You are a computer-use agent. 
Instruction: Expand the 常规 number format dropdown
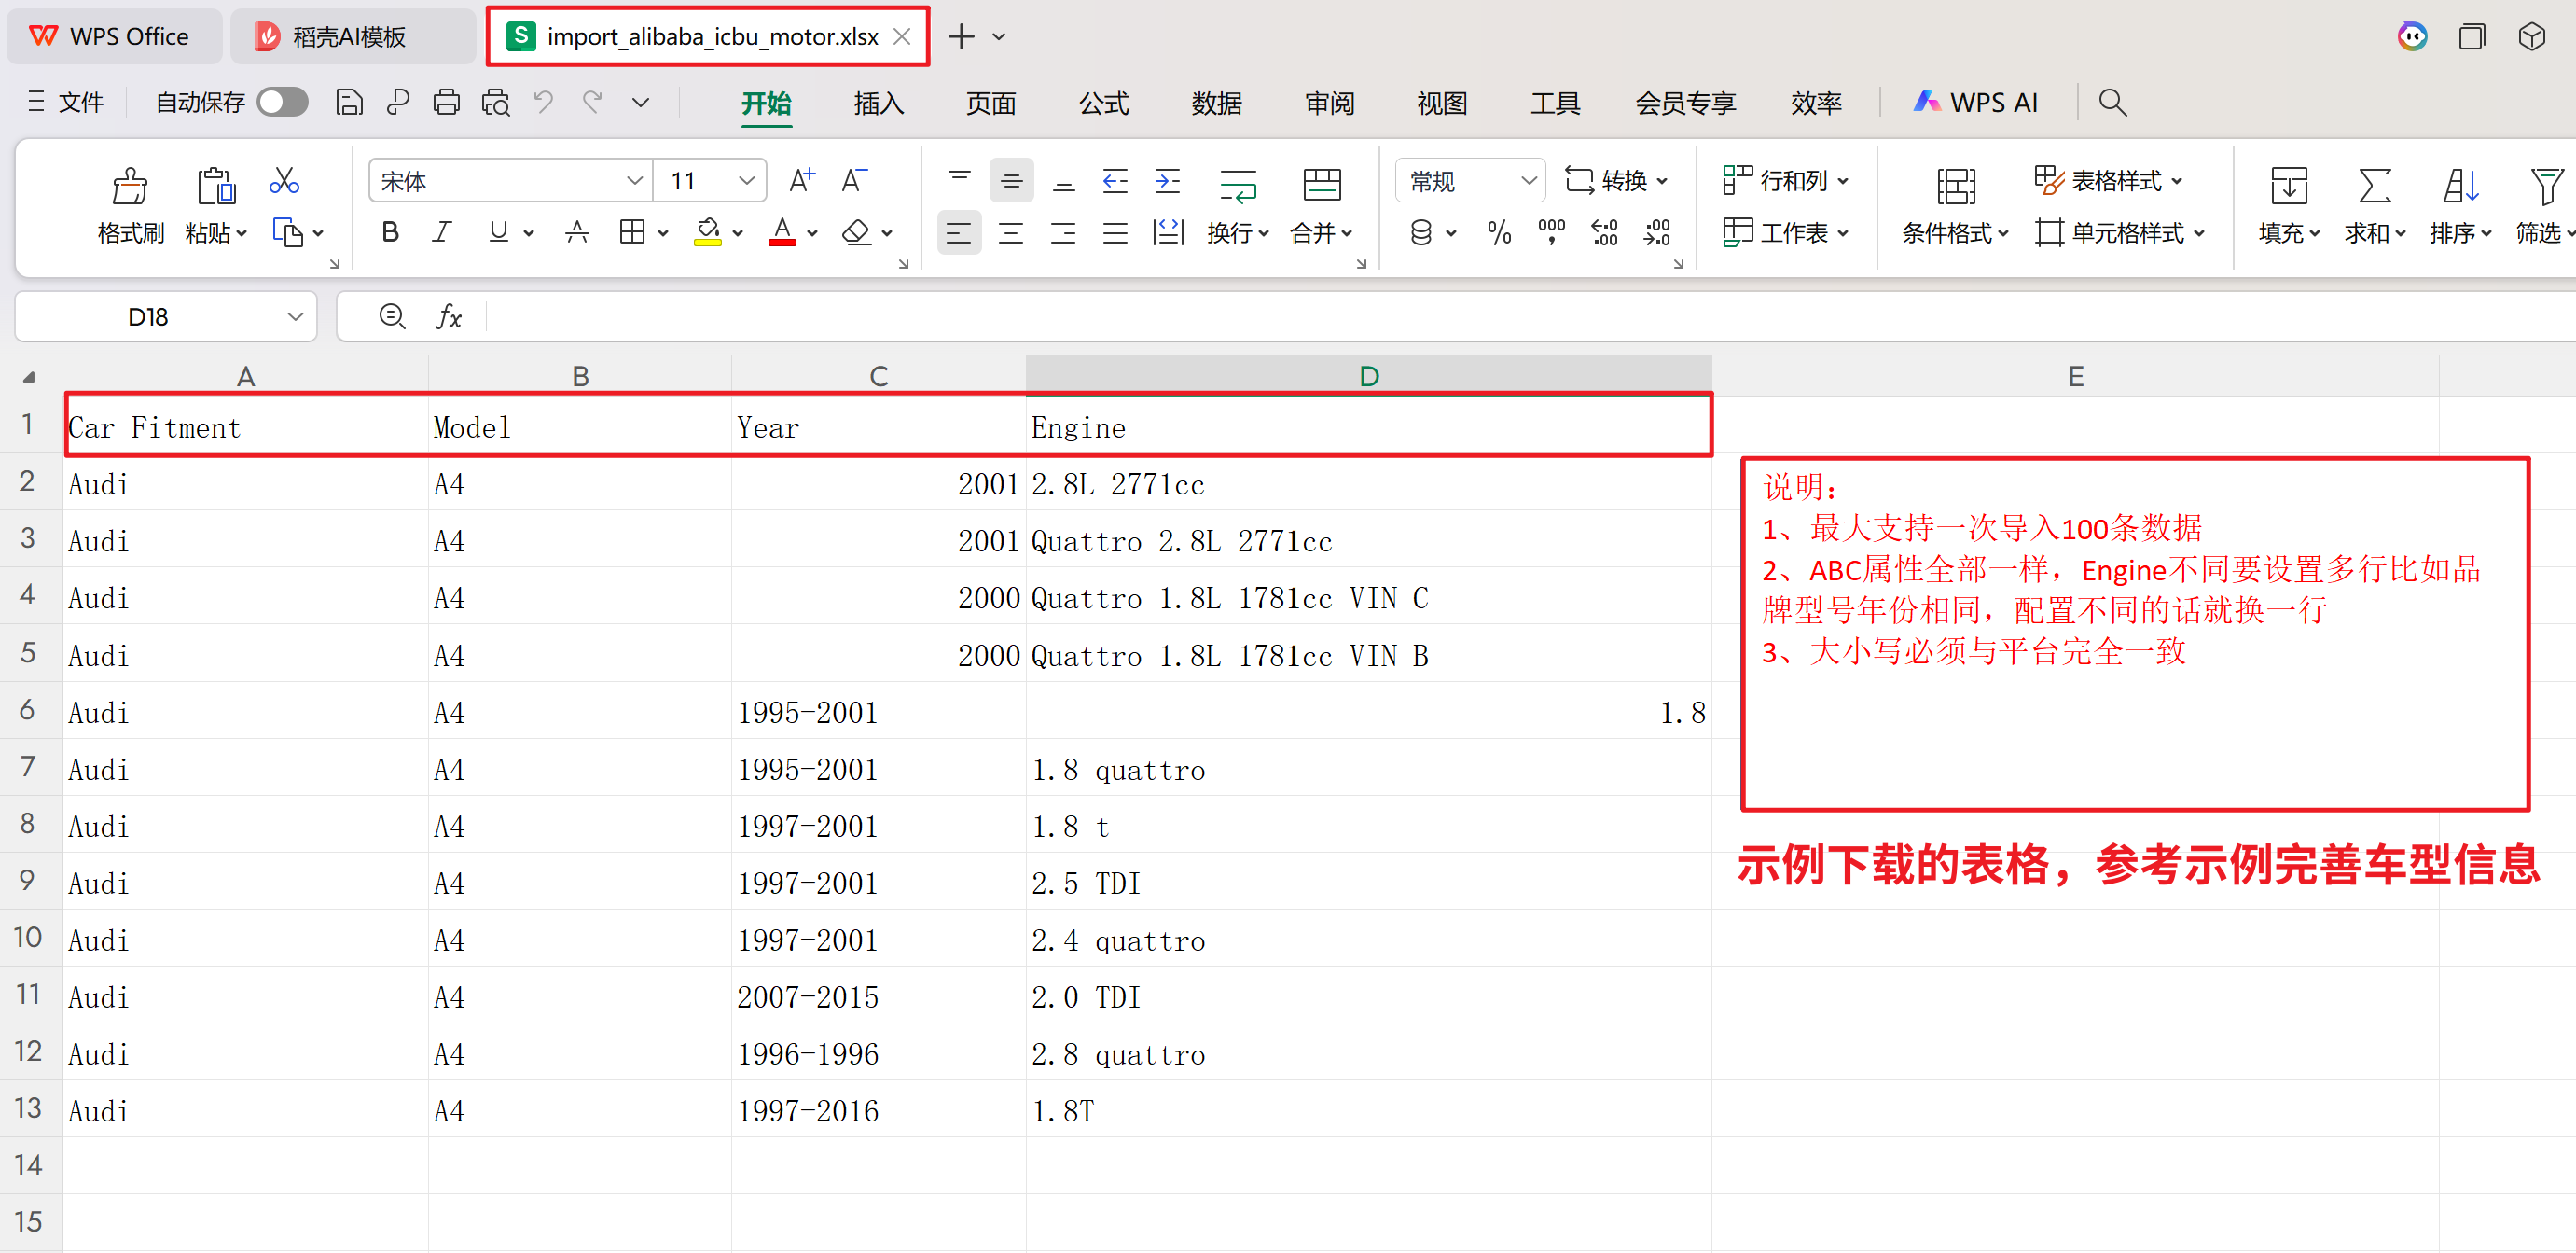tap(1528, 181)
